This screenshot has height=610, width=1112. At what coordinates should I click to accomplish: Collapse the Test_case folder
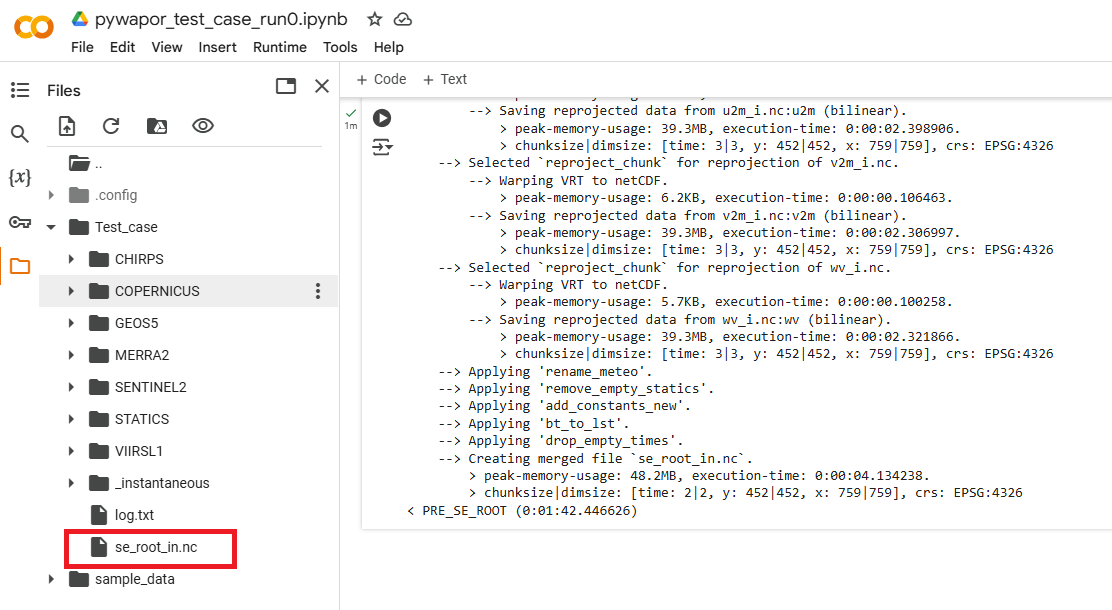[x=51, y=227]
